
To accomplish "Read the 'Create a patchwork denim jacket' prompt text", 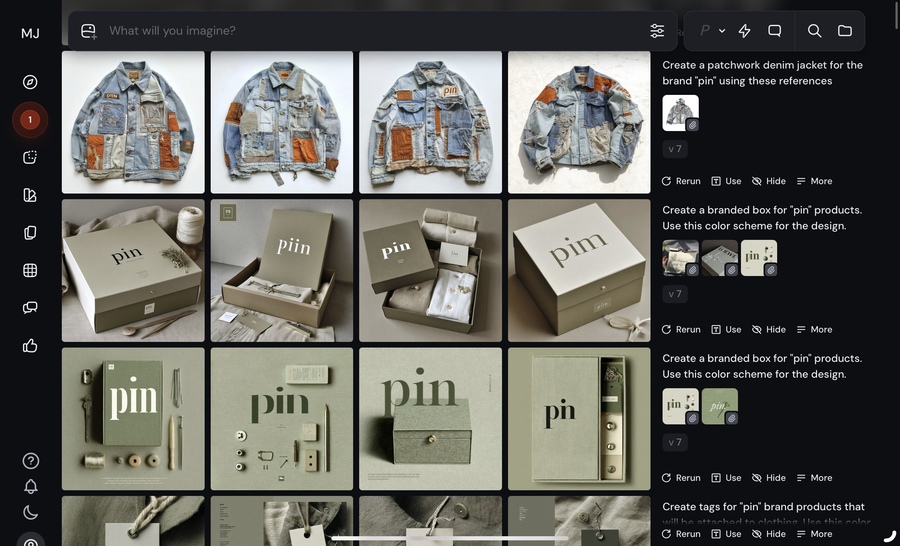I will [762, 73].
